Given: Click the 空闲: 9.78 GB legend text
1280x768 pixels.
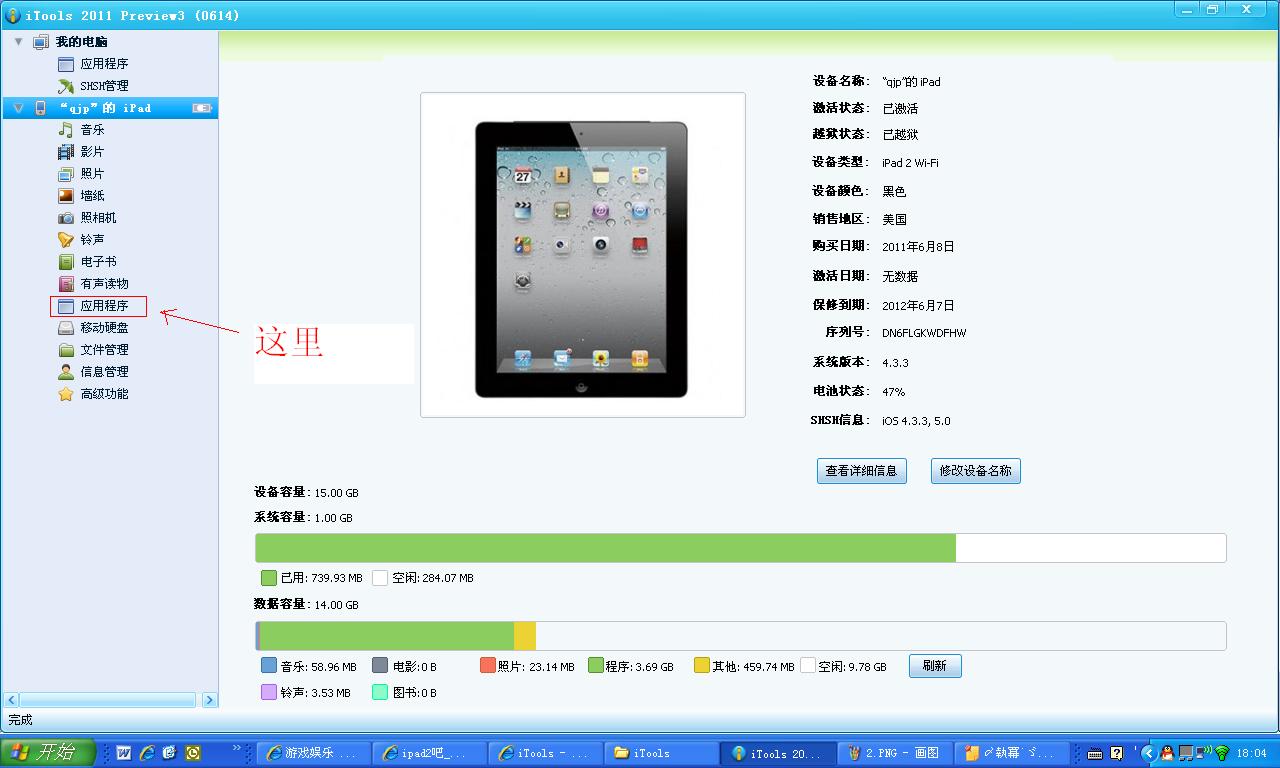Looking at the screenshot, I should click(852, 667).
